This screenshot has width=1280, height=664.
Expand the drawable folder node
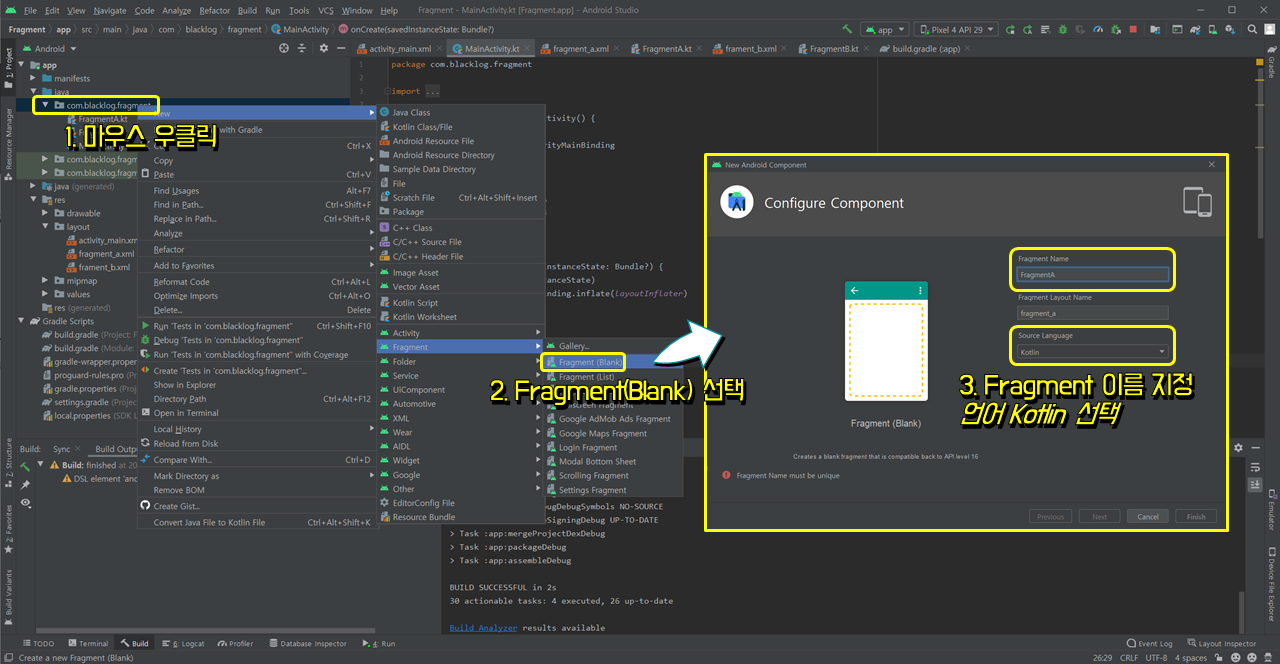tap(46, 213)
